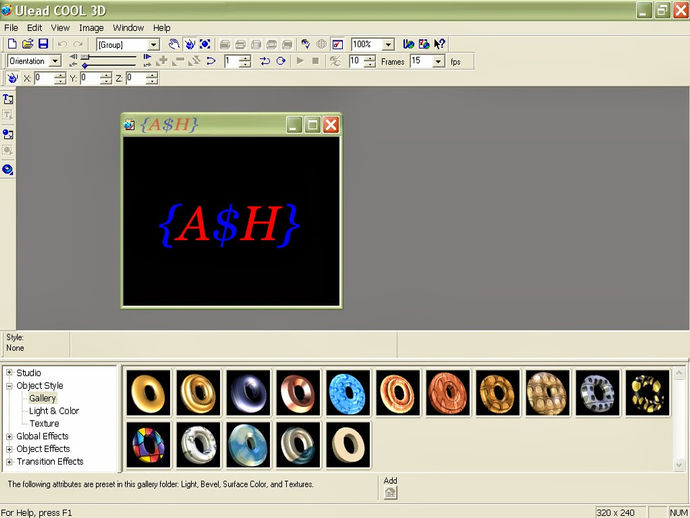
Task: Select Gallery under Object Style
Action: [42, 398]
